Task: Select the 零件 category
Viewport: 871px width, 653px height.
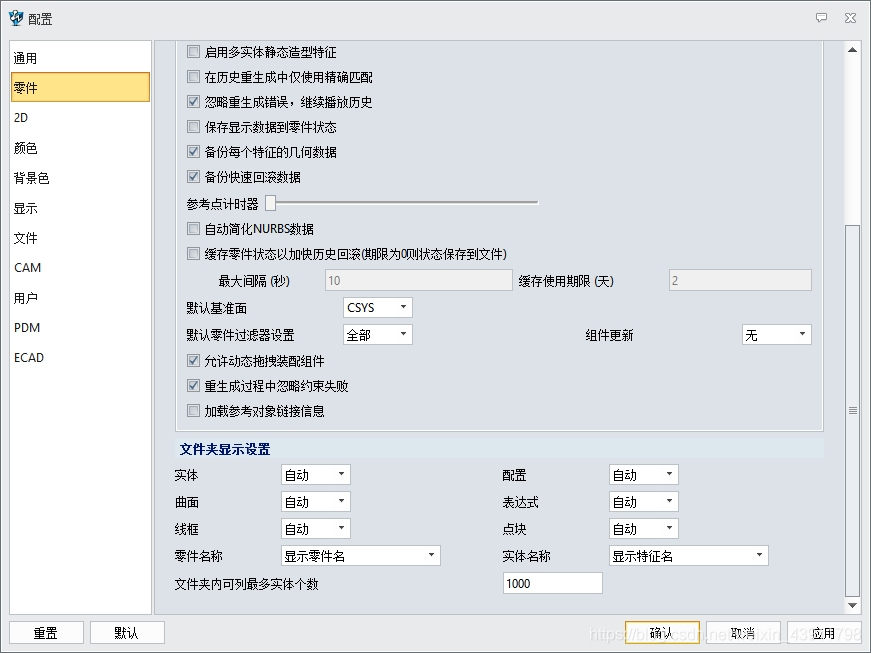Action: tap(81, 87)
